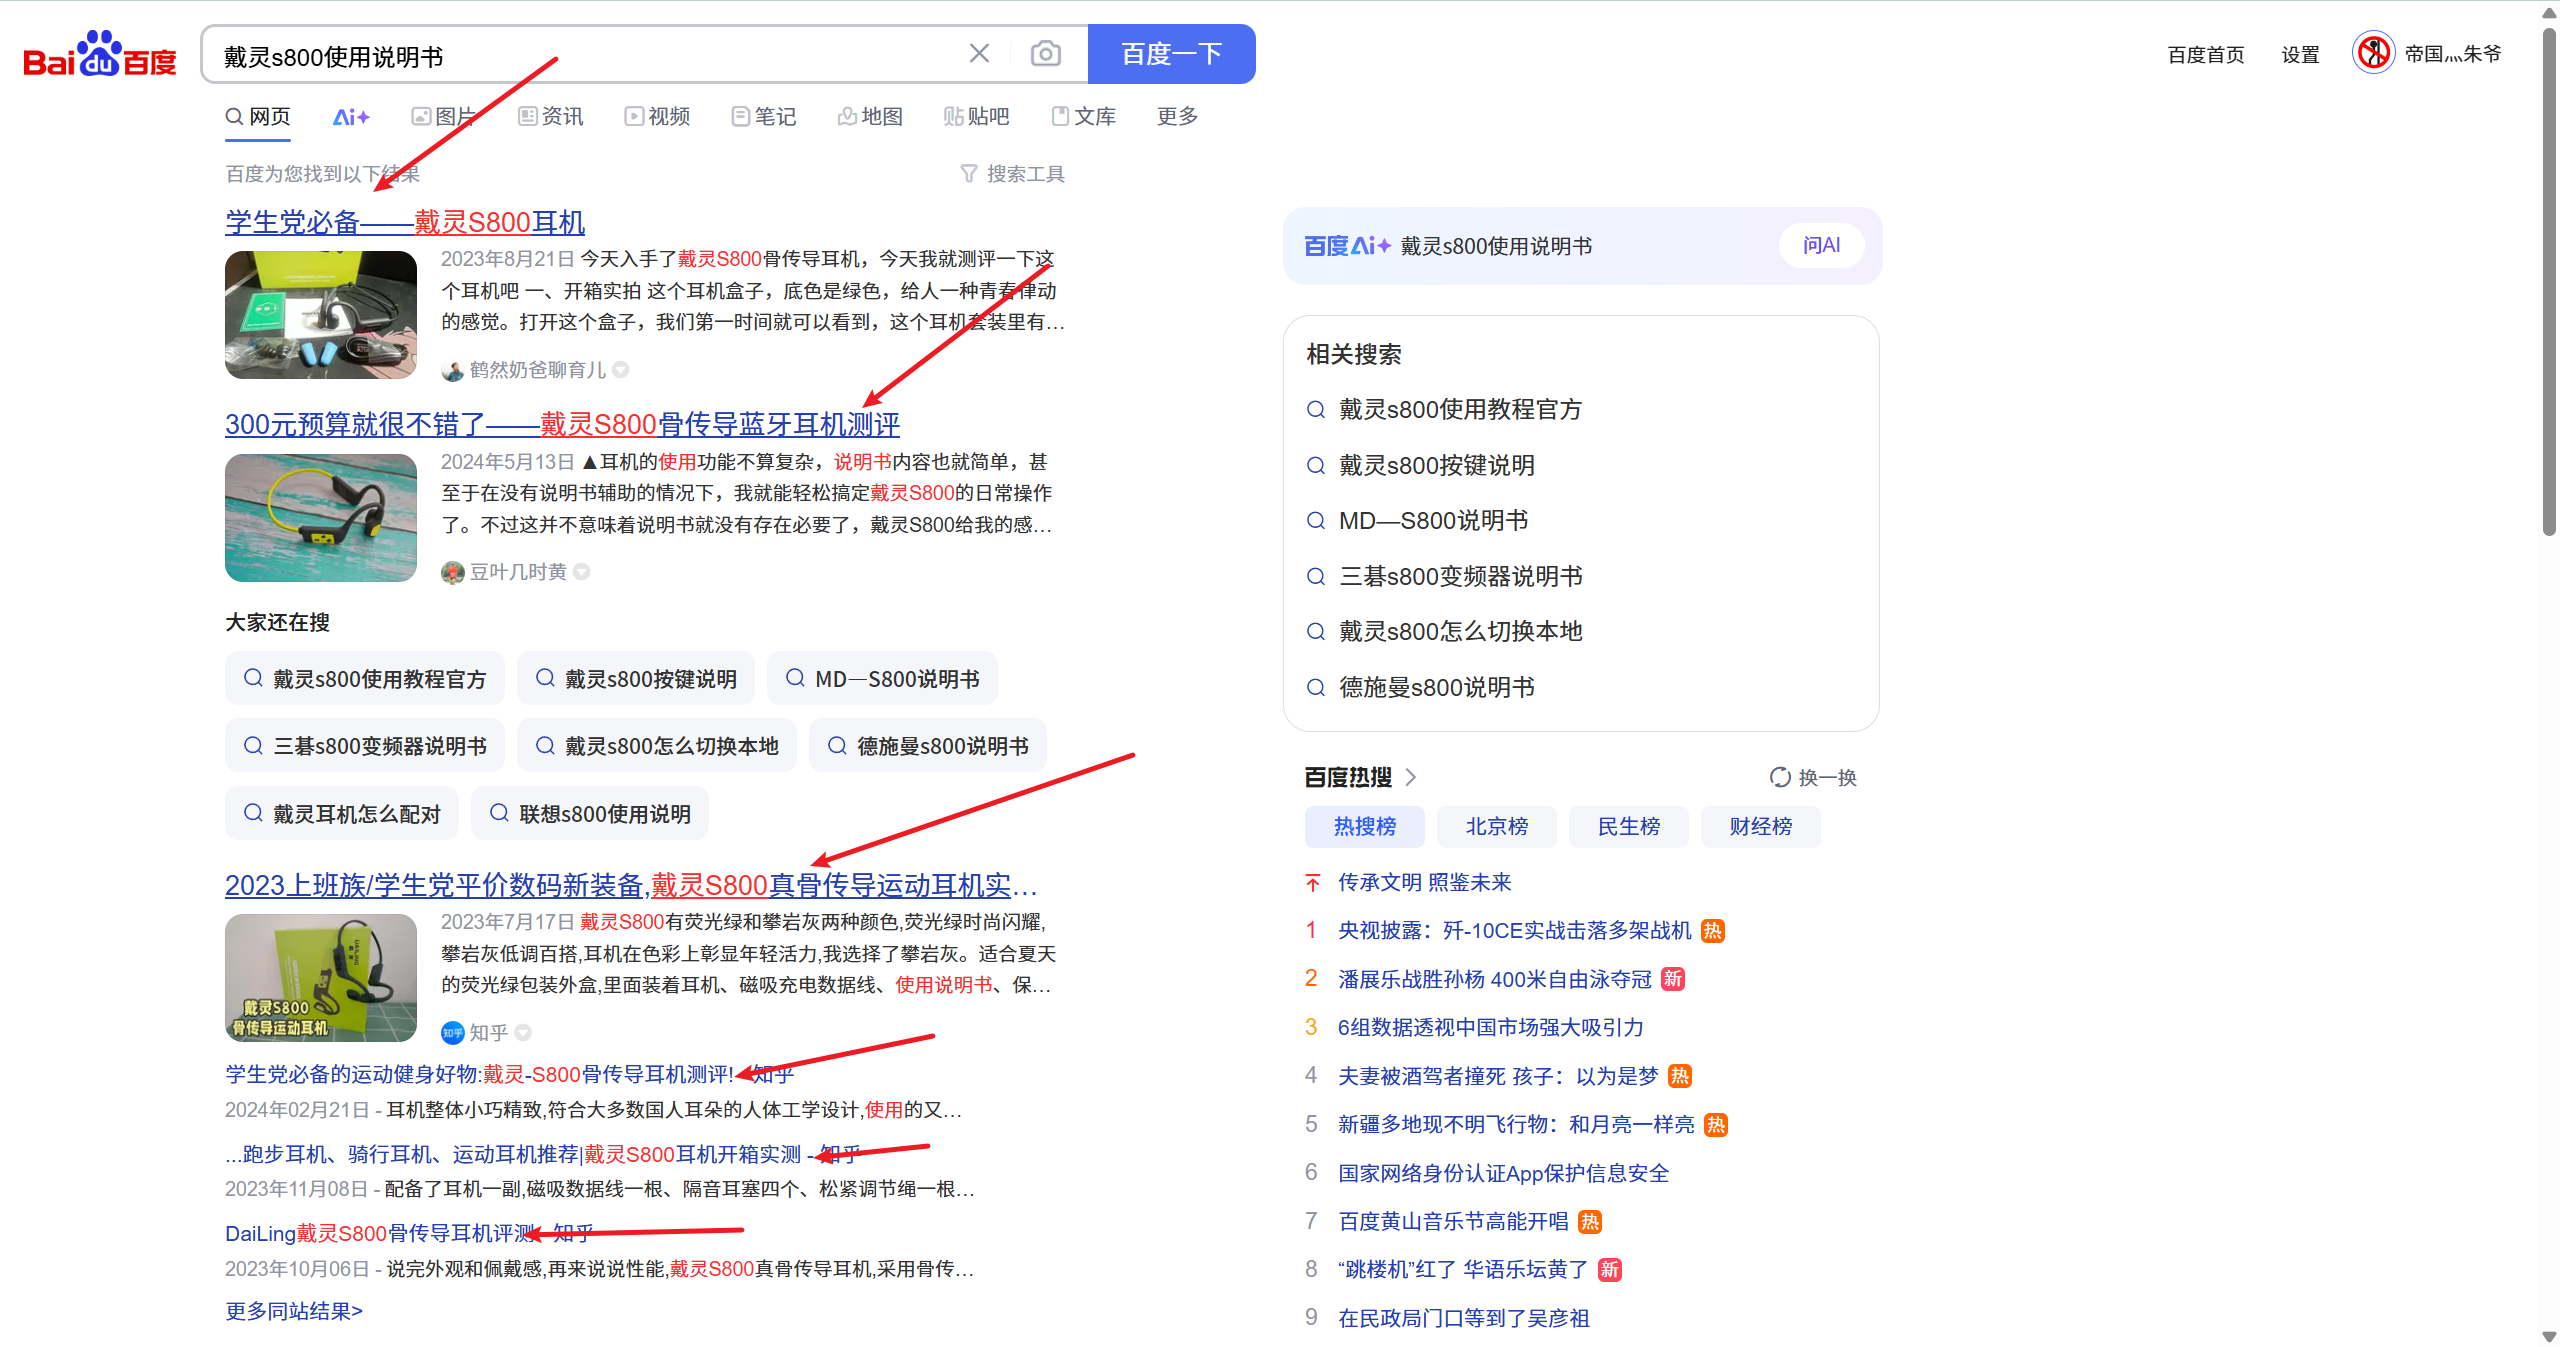Click suggestion chip 戴灵s800按键说明

[x=636, y=679]
